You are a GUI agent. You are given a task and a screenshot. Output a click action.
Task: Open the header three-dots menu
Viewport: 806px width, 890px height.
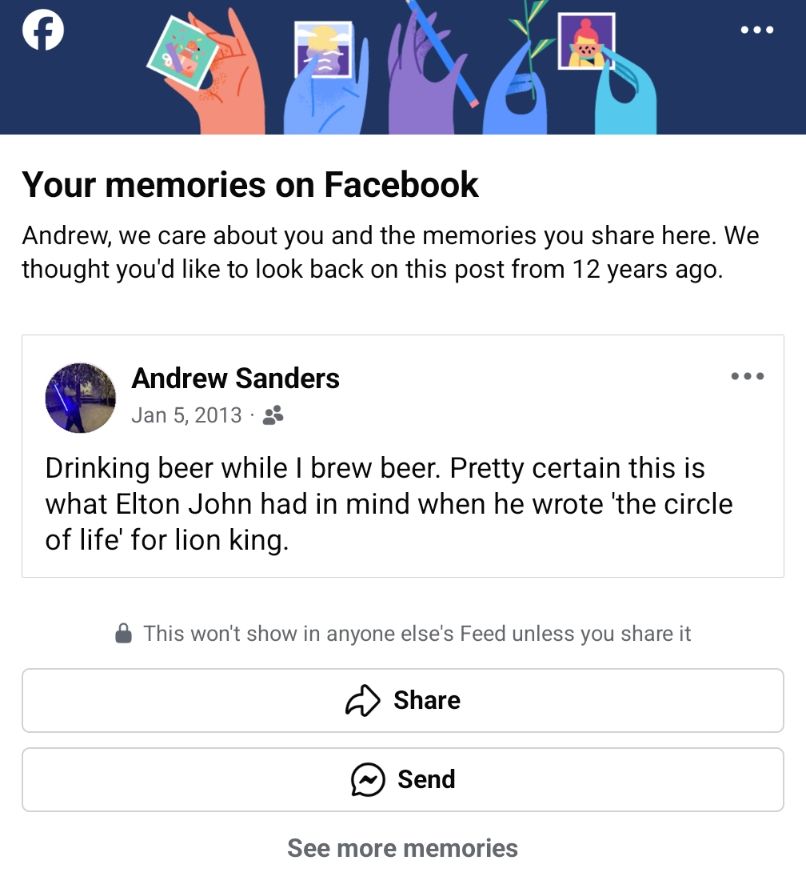(757, 30)
